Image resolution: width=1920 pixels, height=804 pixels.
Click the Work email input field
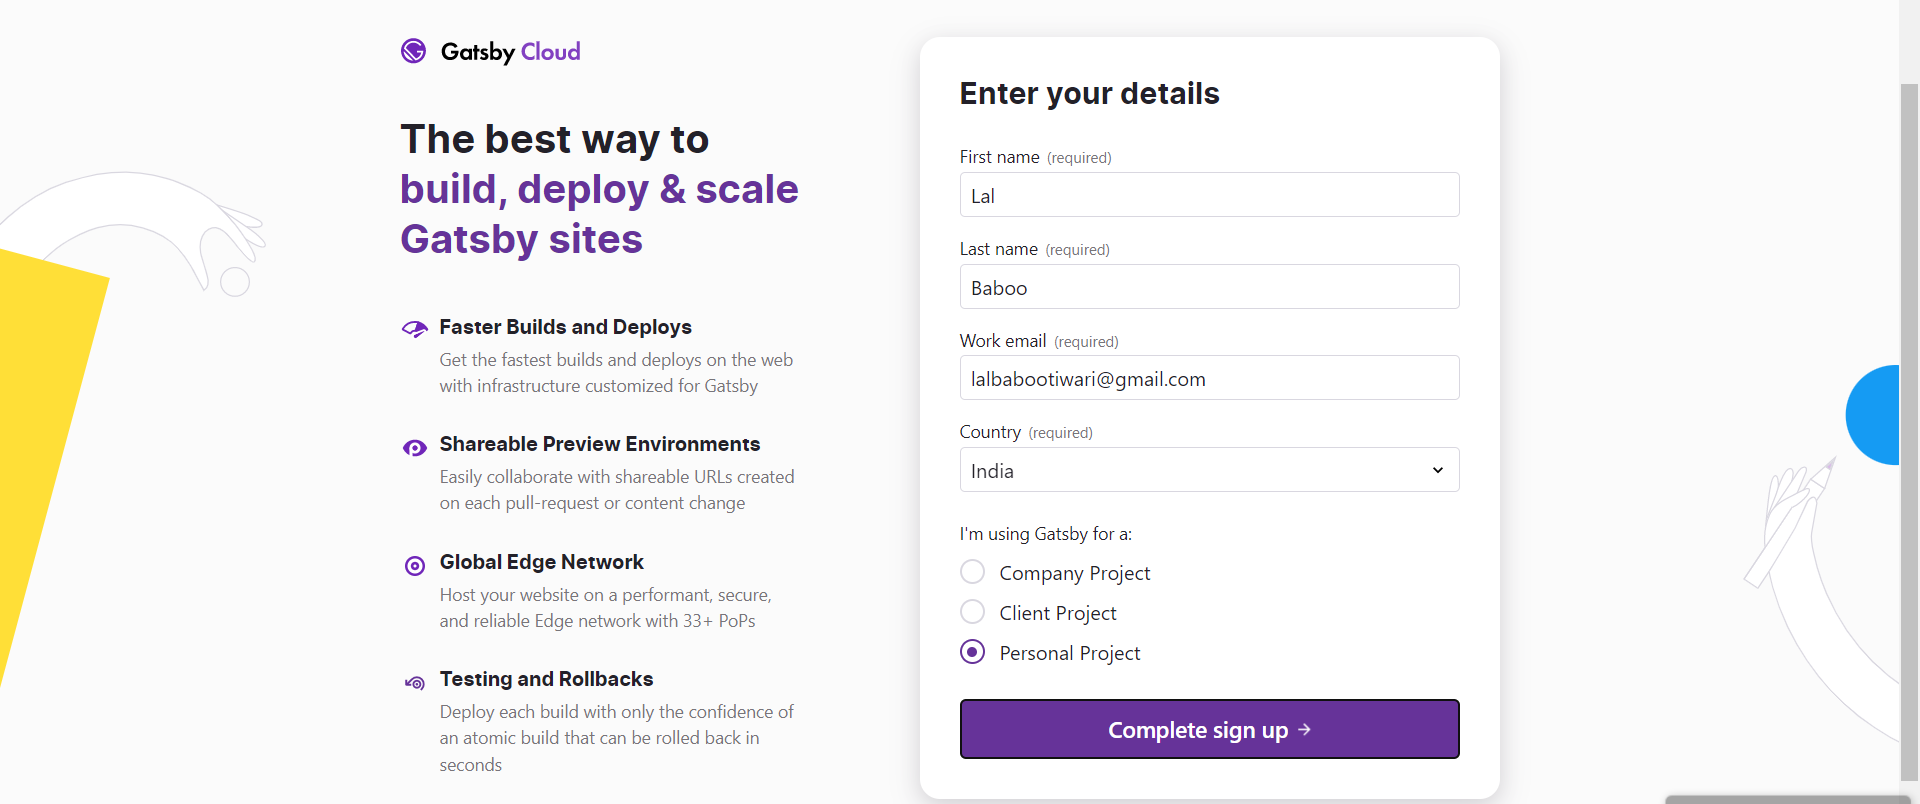(1209, 378)
